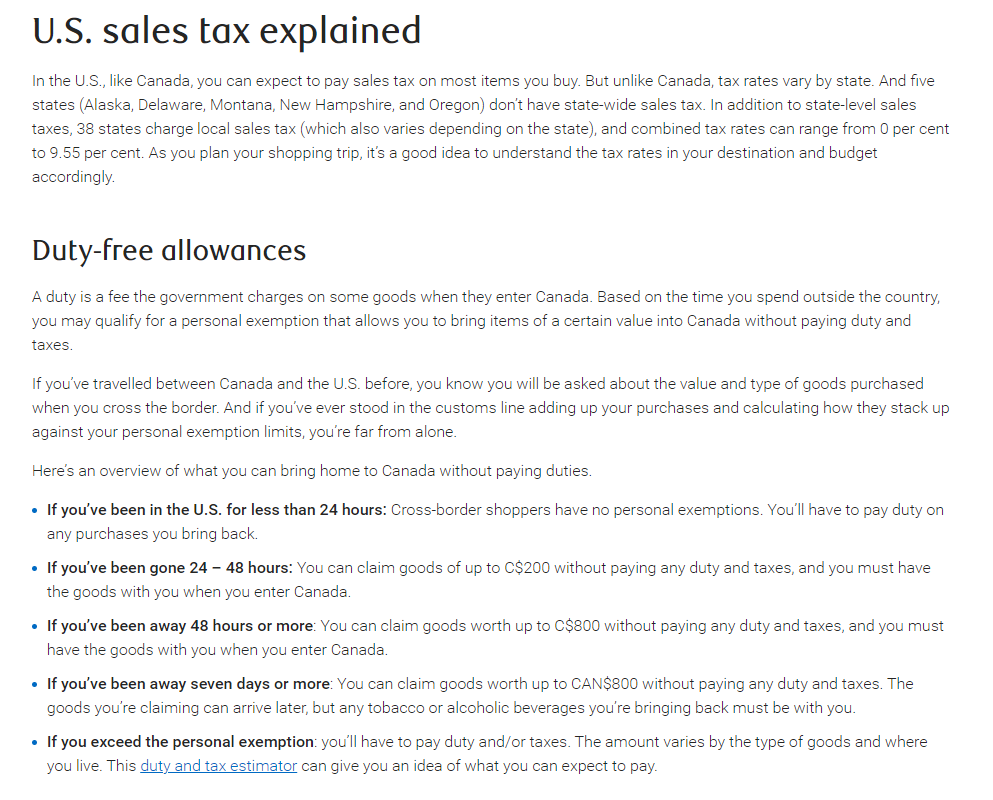The width and height of the screenshot is (993, 800).
Task: Click the 'U.S. sales tax explained' heading
Action: coord(227,31)
